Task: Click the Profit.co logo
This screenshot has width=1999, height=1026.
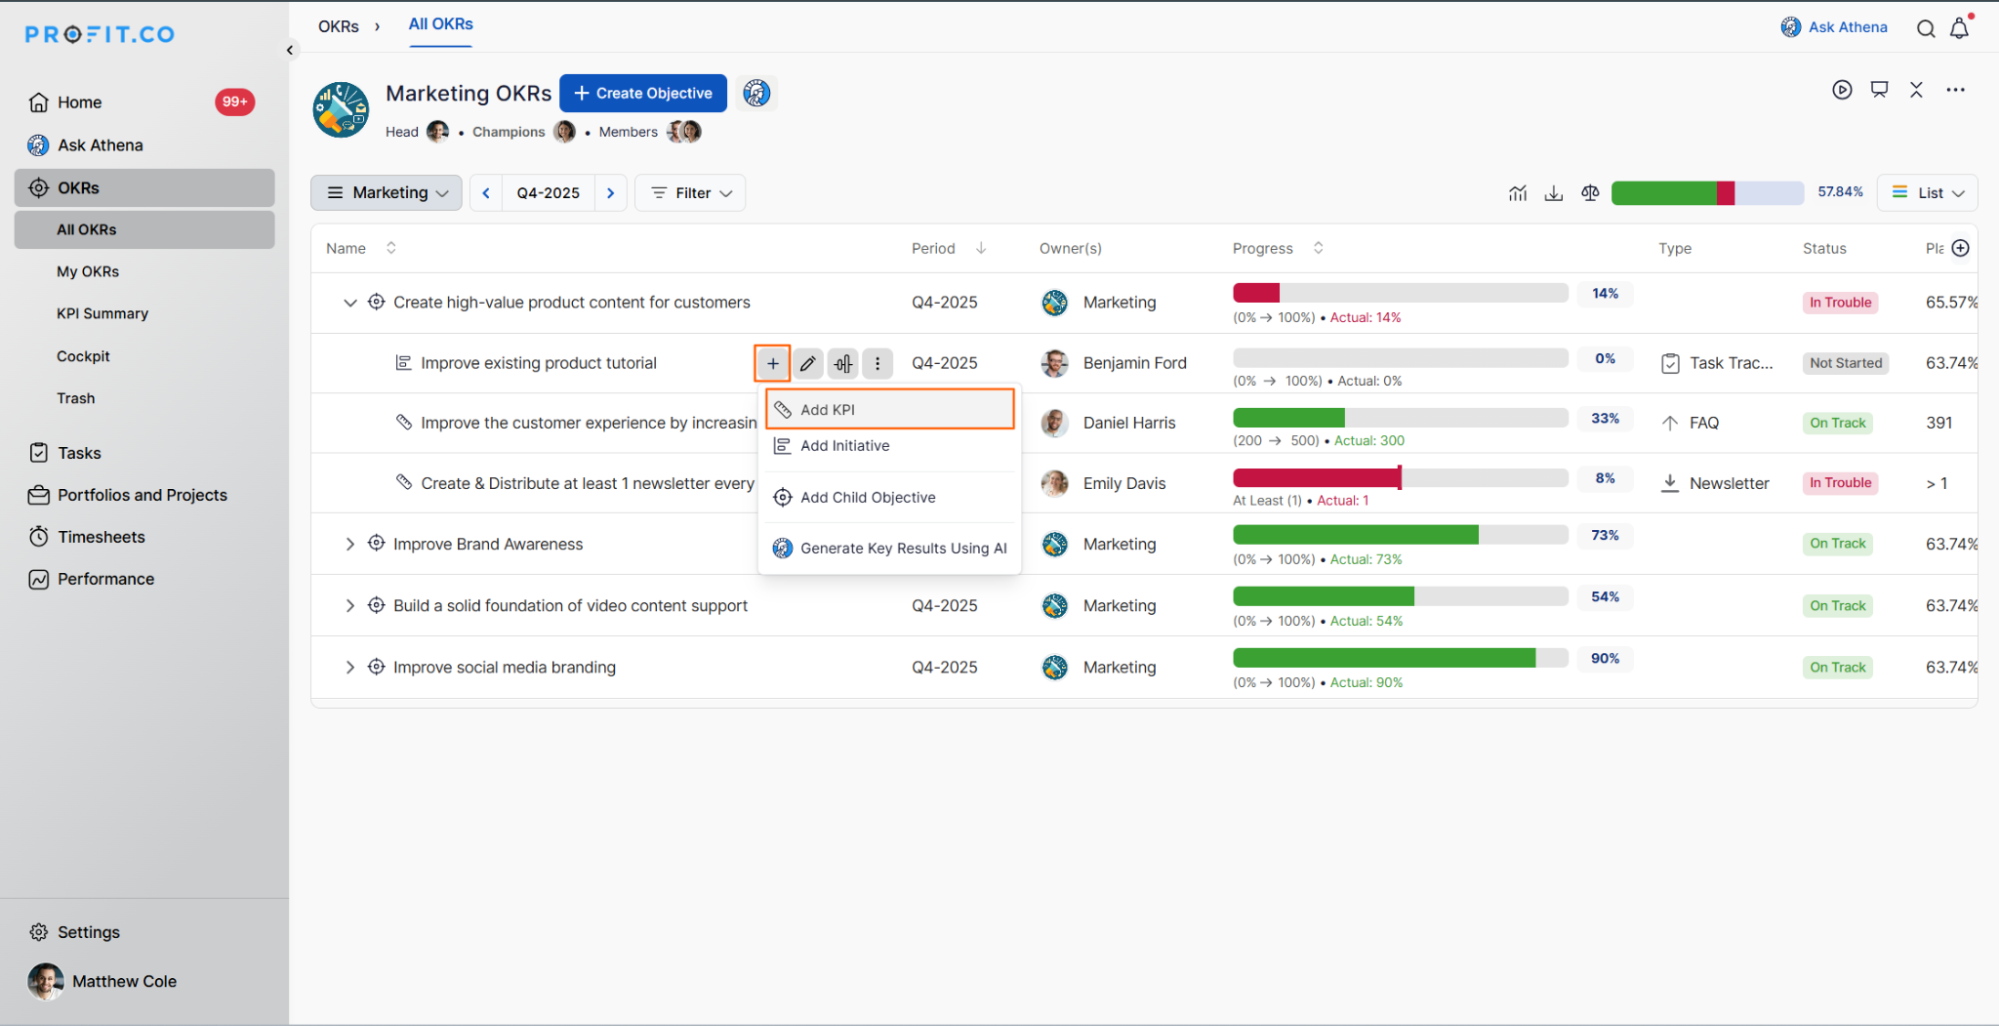Action: coord(100,34)
